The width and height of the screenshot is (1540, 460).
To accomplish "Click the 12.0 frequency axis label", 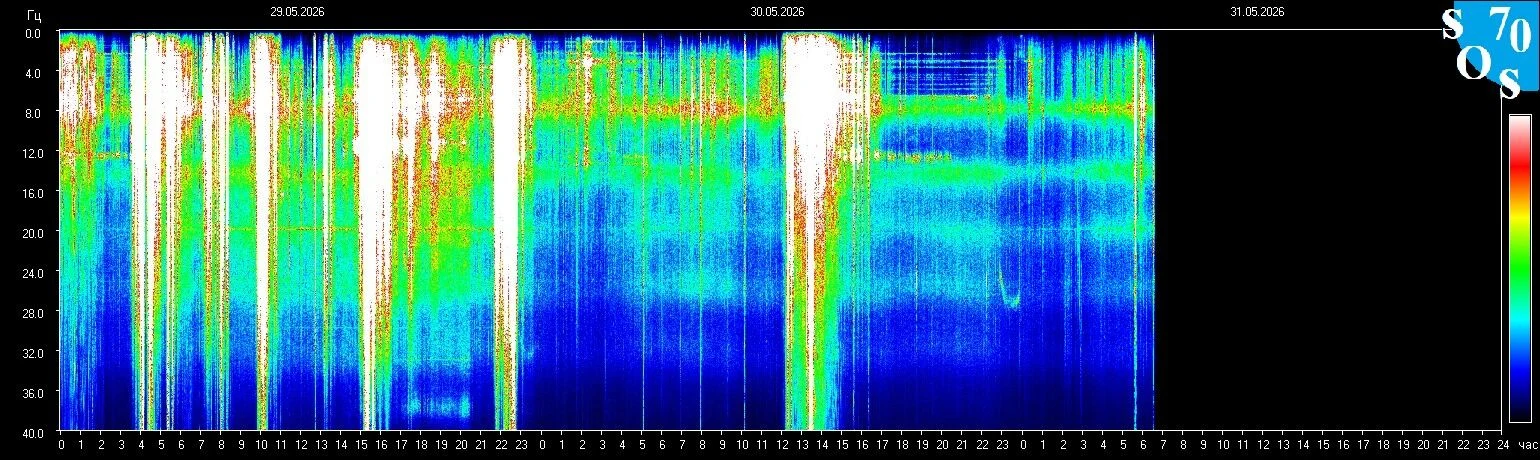I will tap(31, 153).
